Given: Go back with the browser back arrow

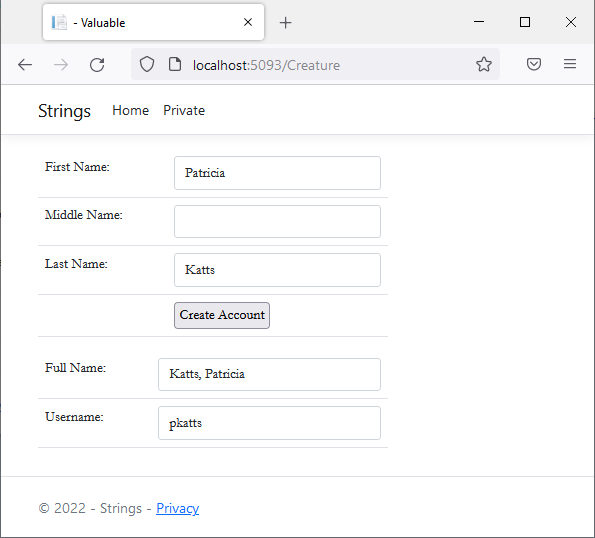Looking at the screenshot, I should click(25, 65).
